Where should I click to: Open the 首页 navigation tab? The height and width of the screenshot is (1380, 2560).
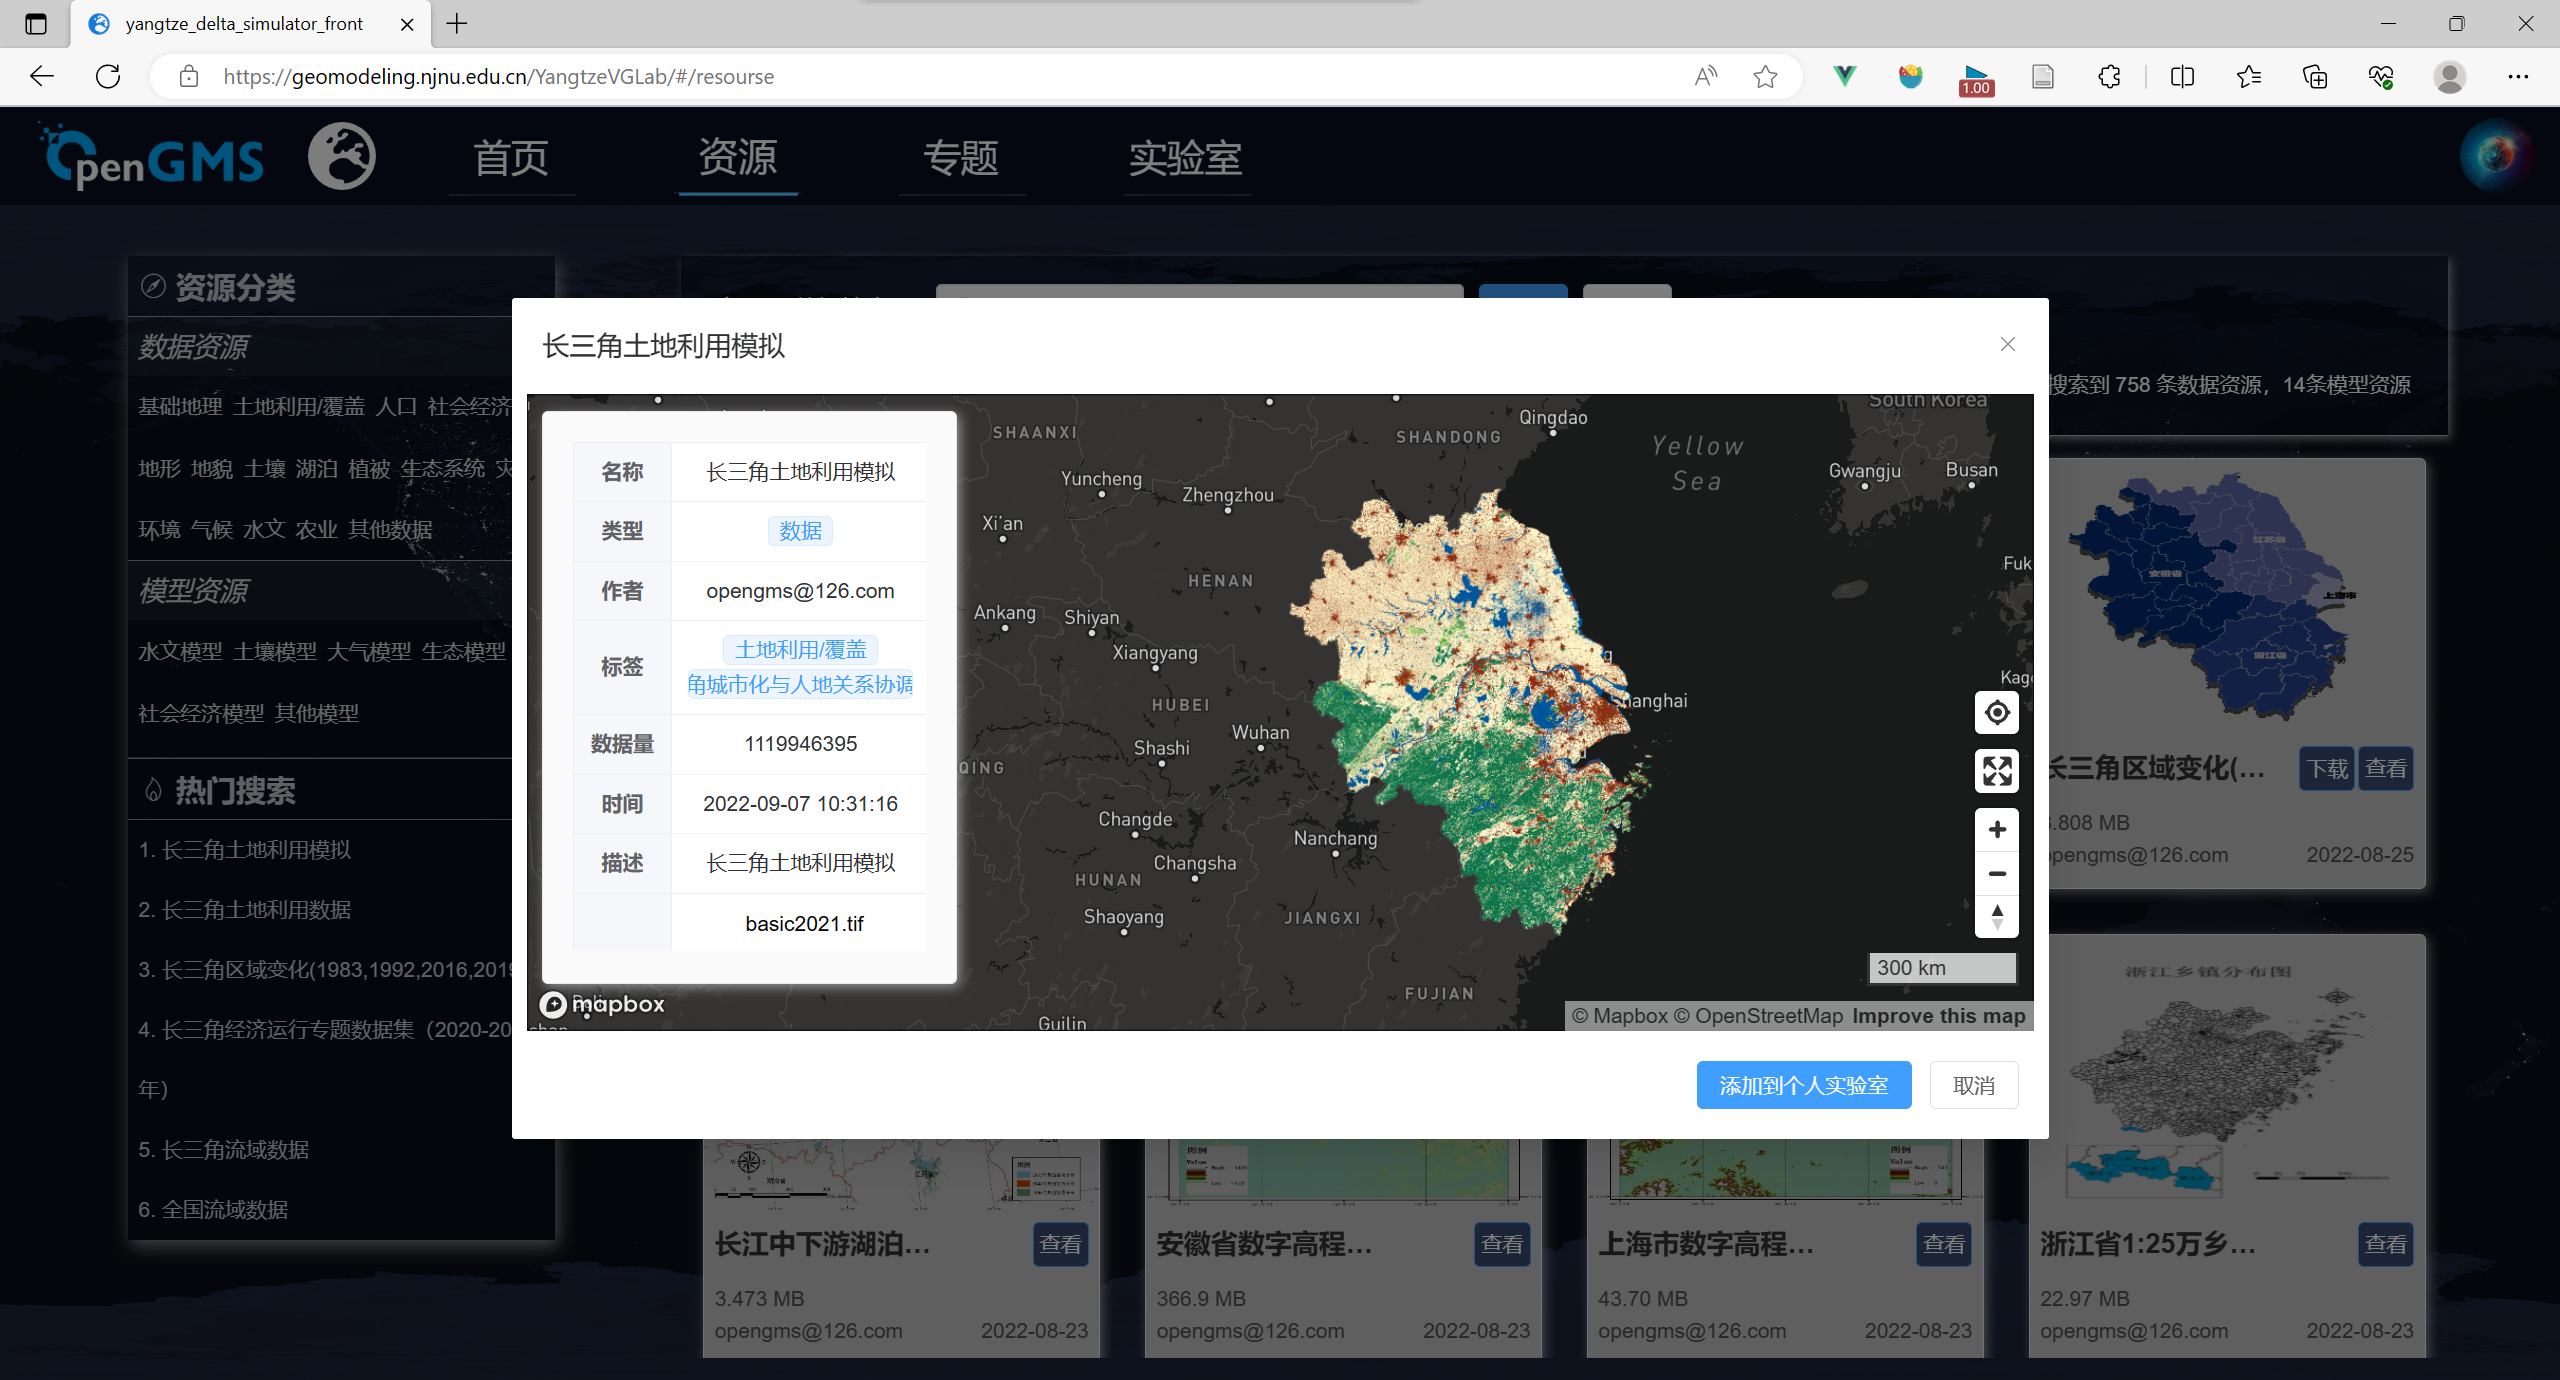pos(511,158)
